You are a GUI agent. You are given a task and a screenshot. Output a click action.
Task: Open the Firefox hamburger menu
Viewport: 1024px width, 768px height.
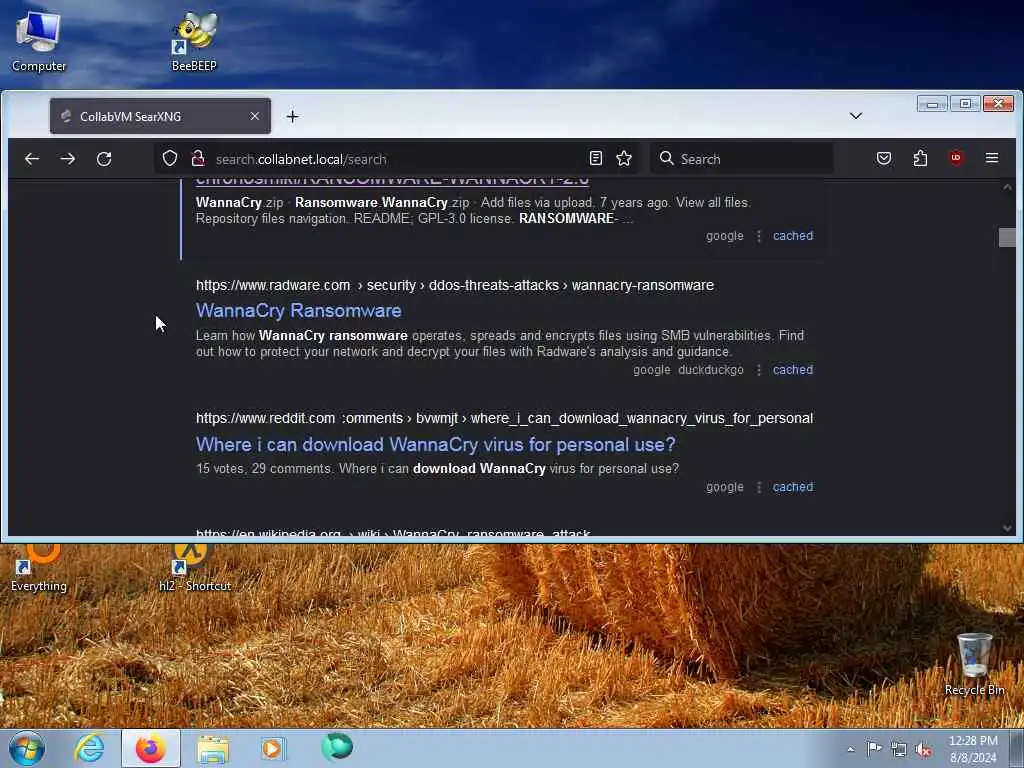[x=992, y=158]
